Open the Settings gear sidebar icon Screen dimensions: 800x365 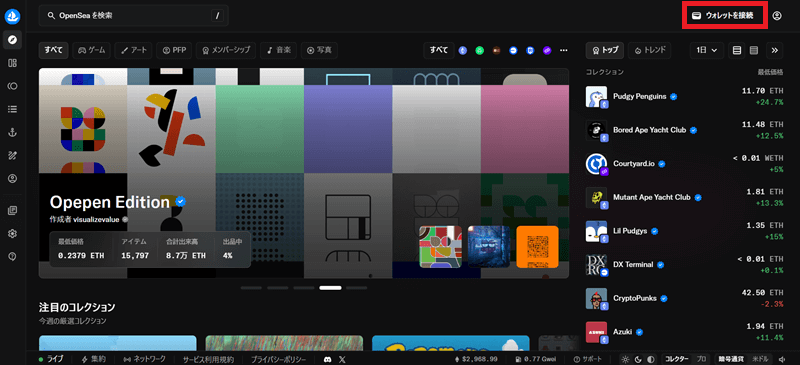tap(12, 233)
